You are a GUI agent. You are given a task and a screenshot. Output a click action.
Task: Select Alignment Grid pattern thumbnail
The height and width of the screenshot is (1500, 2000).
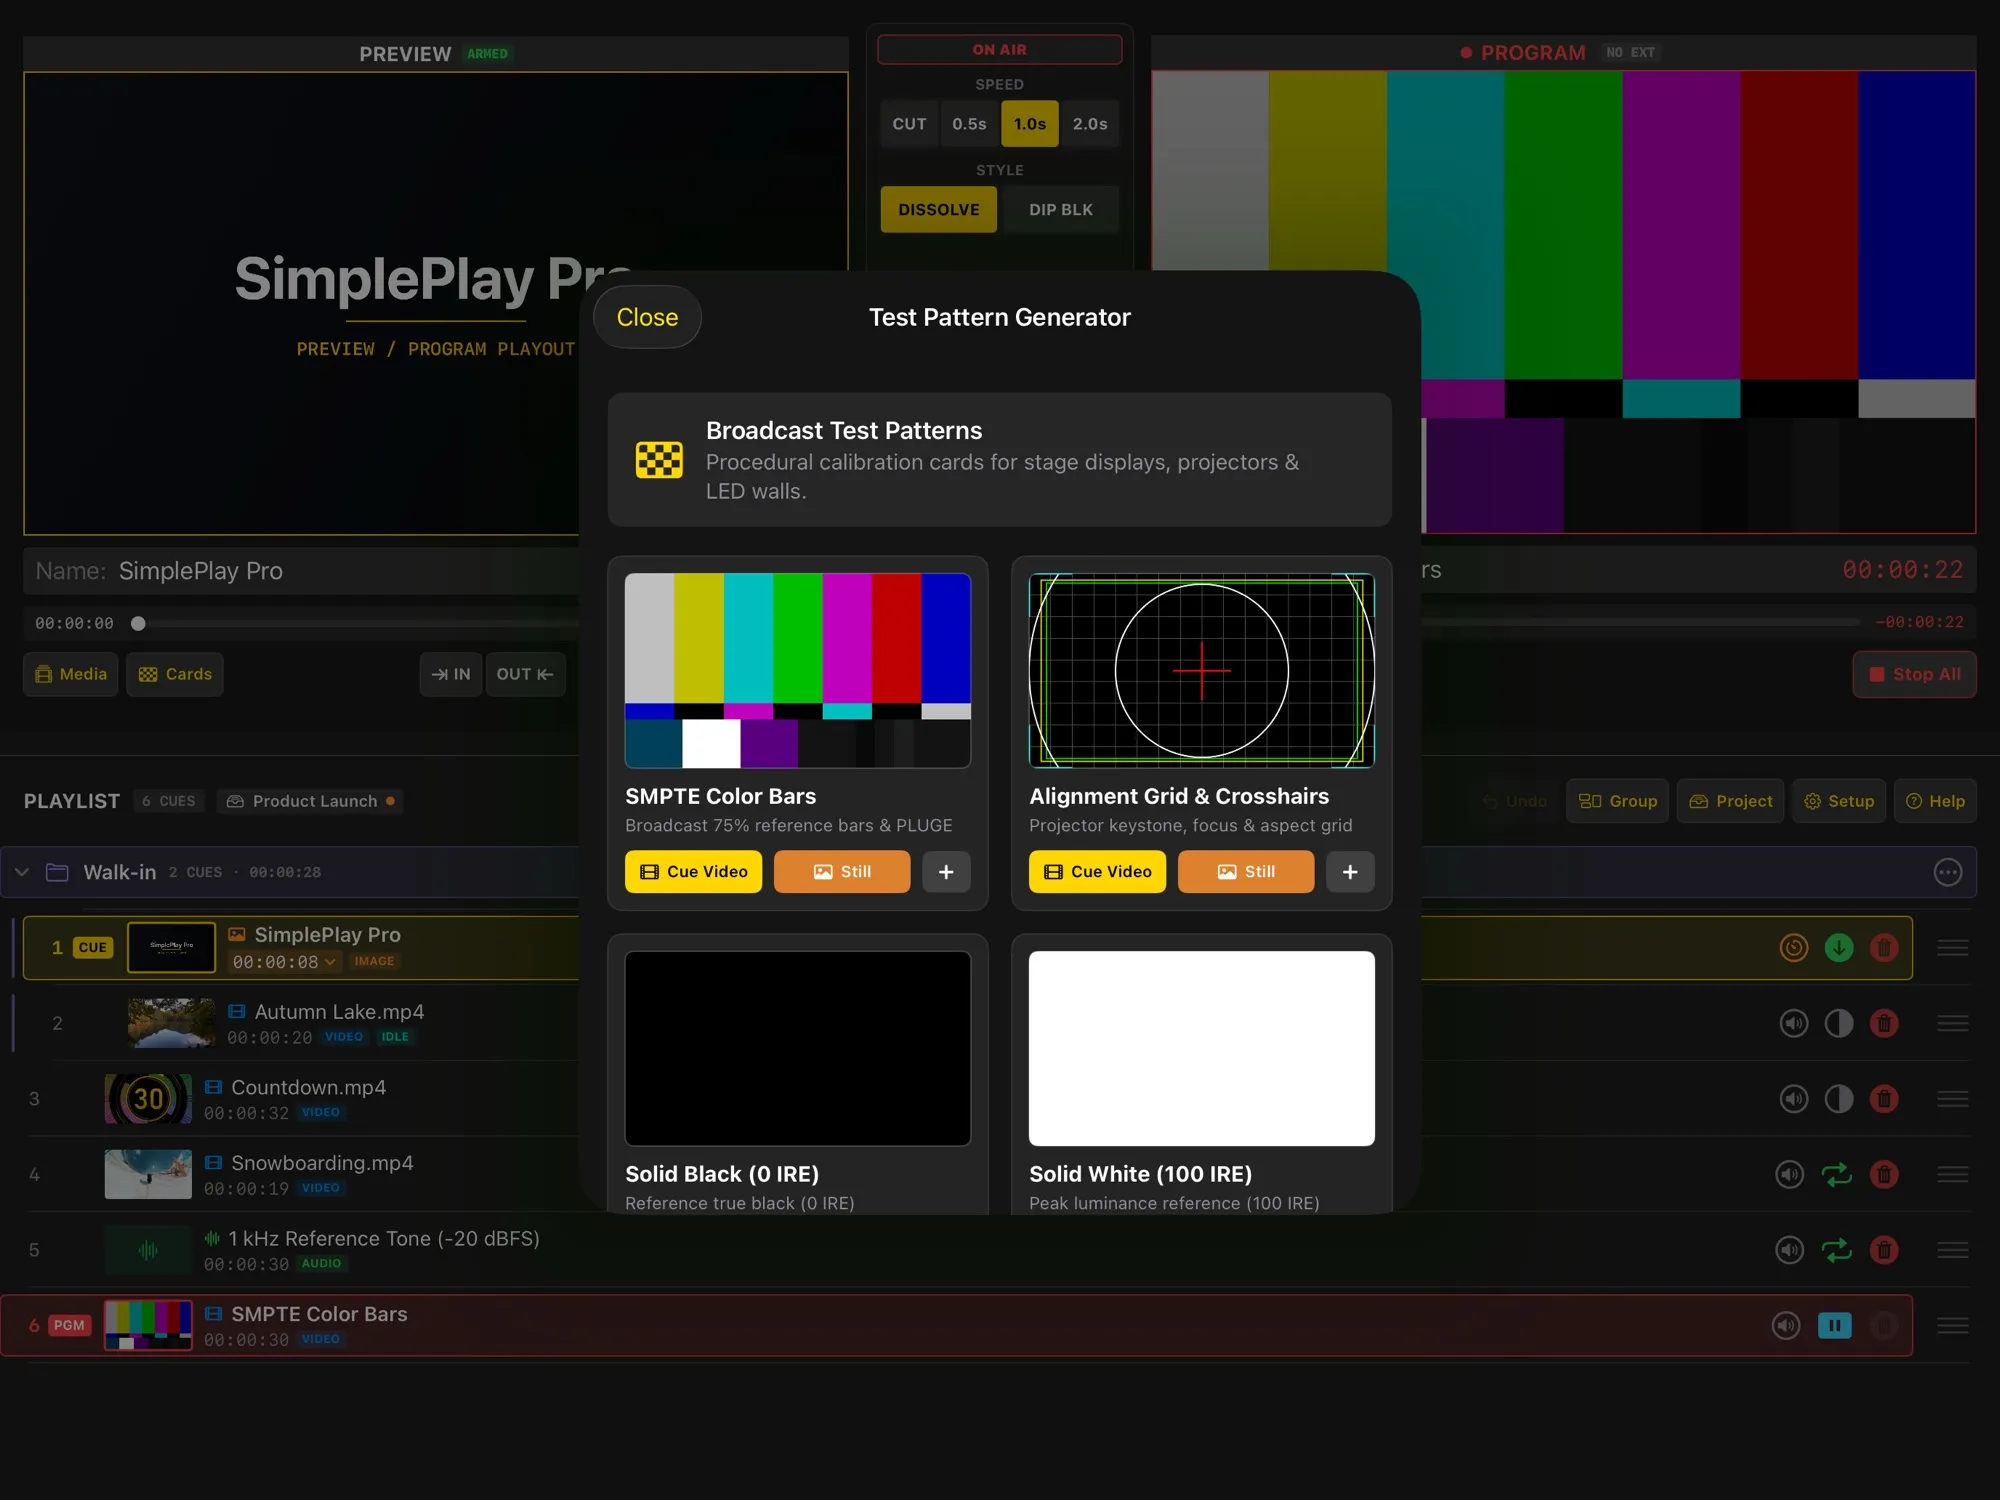point(1202,670)
